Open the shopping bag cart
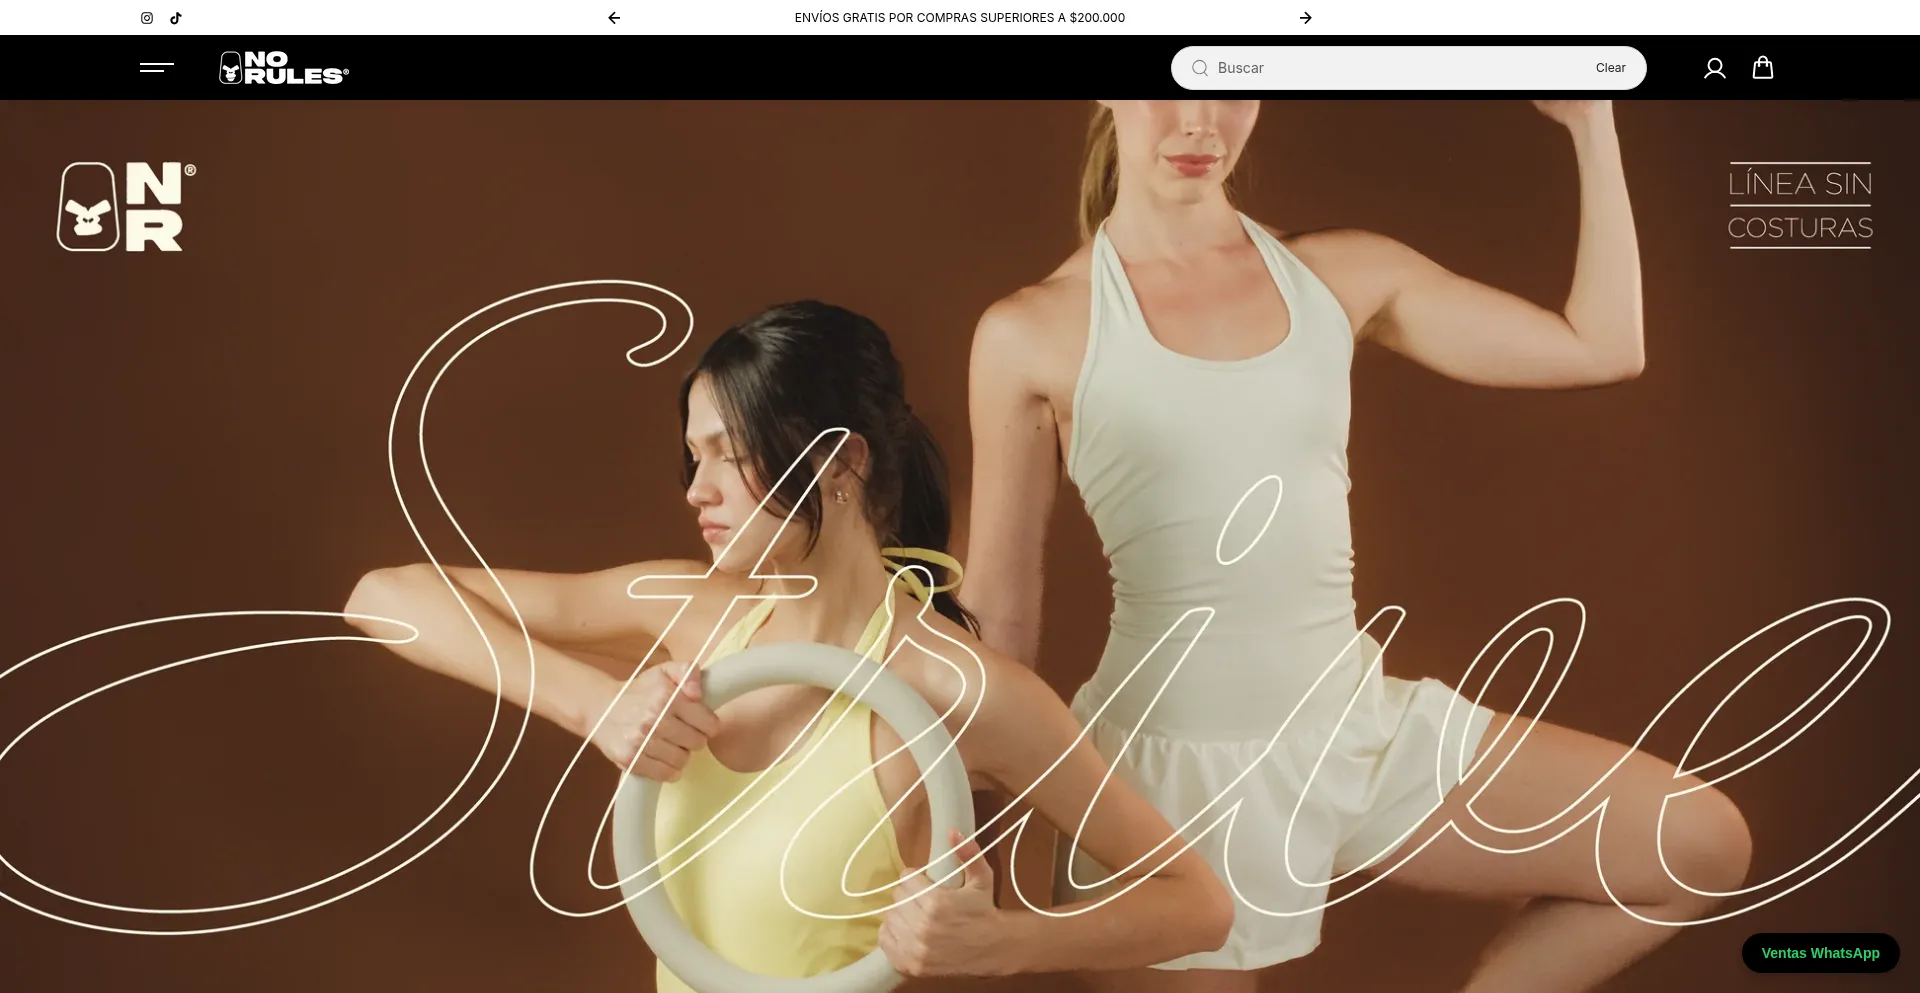The height and width of the screenshot is (993, 1920). click(1762, 68)
